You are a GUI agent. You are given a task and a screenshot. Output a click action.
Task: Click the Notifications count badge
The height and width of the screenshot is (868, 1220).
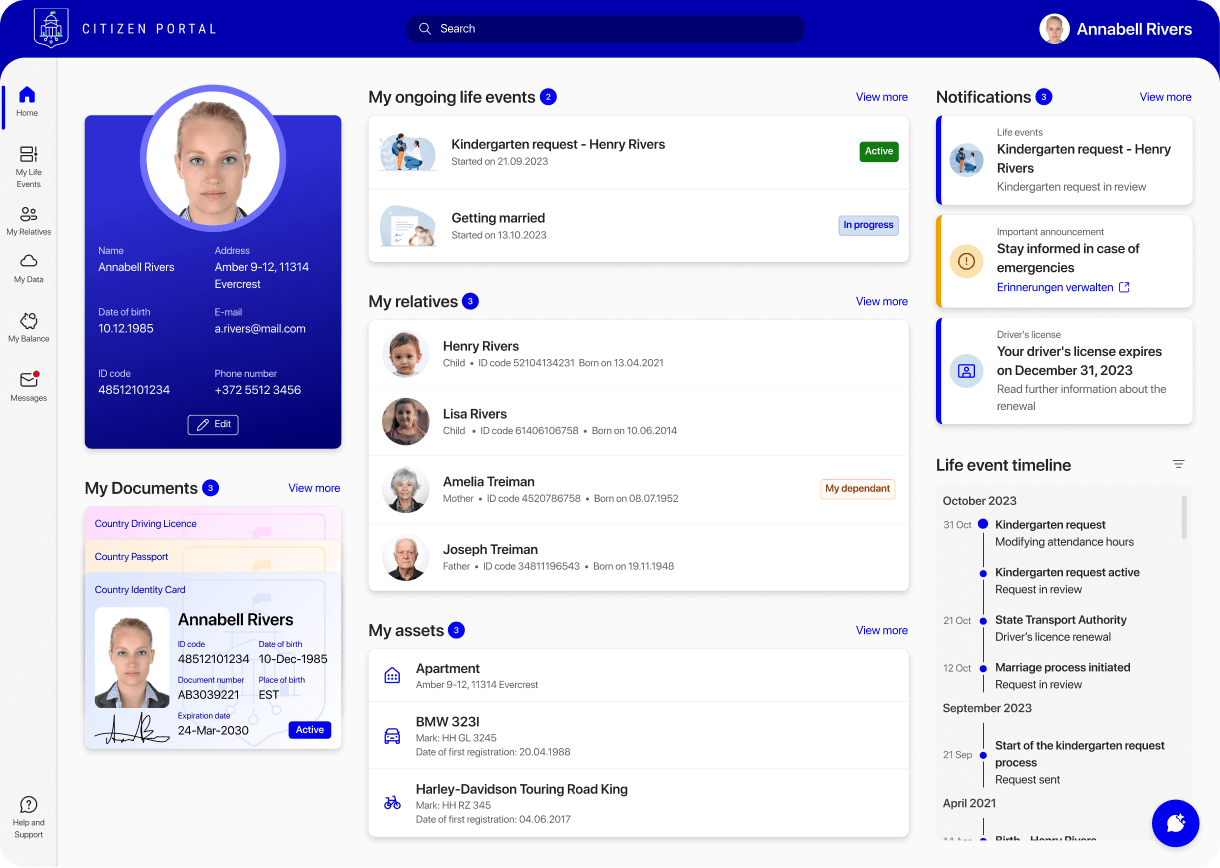1044,97
